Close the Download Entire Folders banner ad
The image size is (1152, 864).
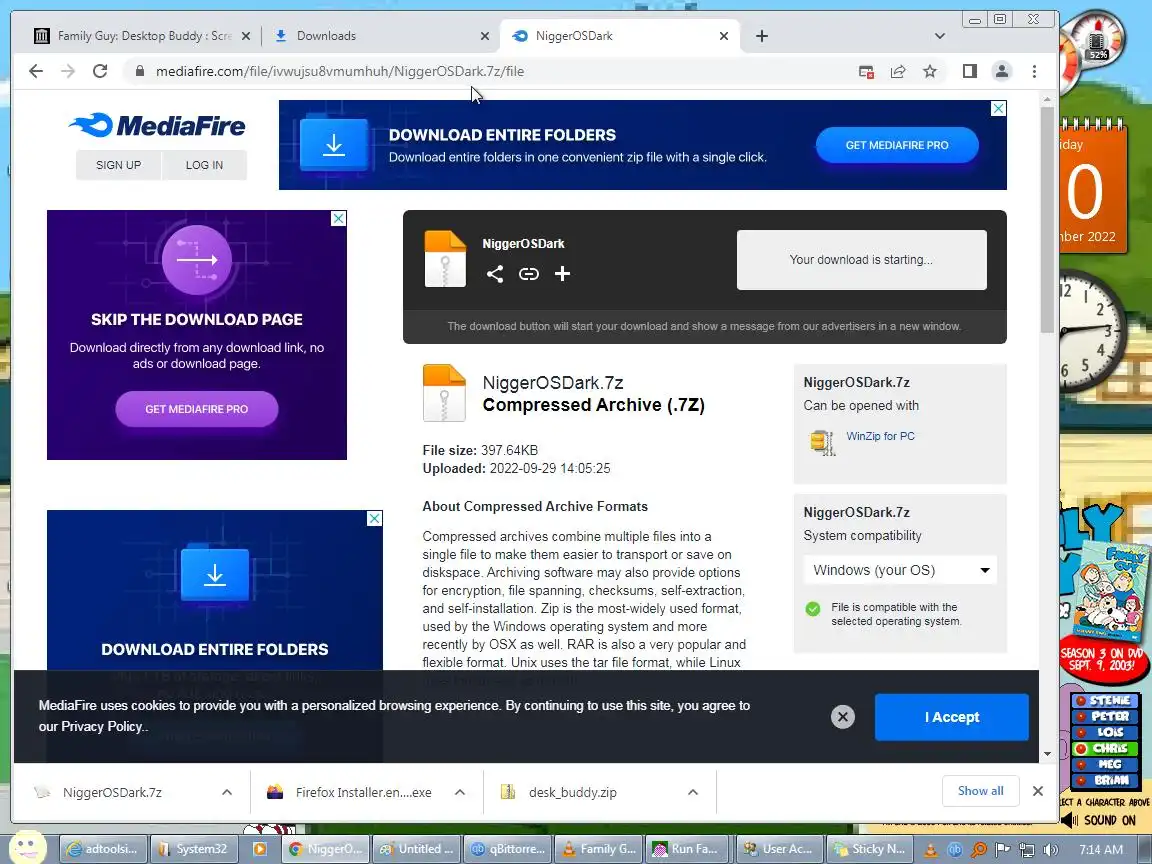[998, 108]
